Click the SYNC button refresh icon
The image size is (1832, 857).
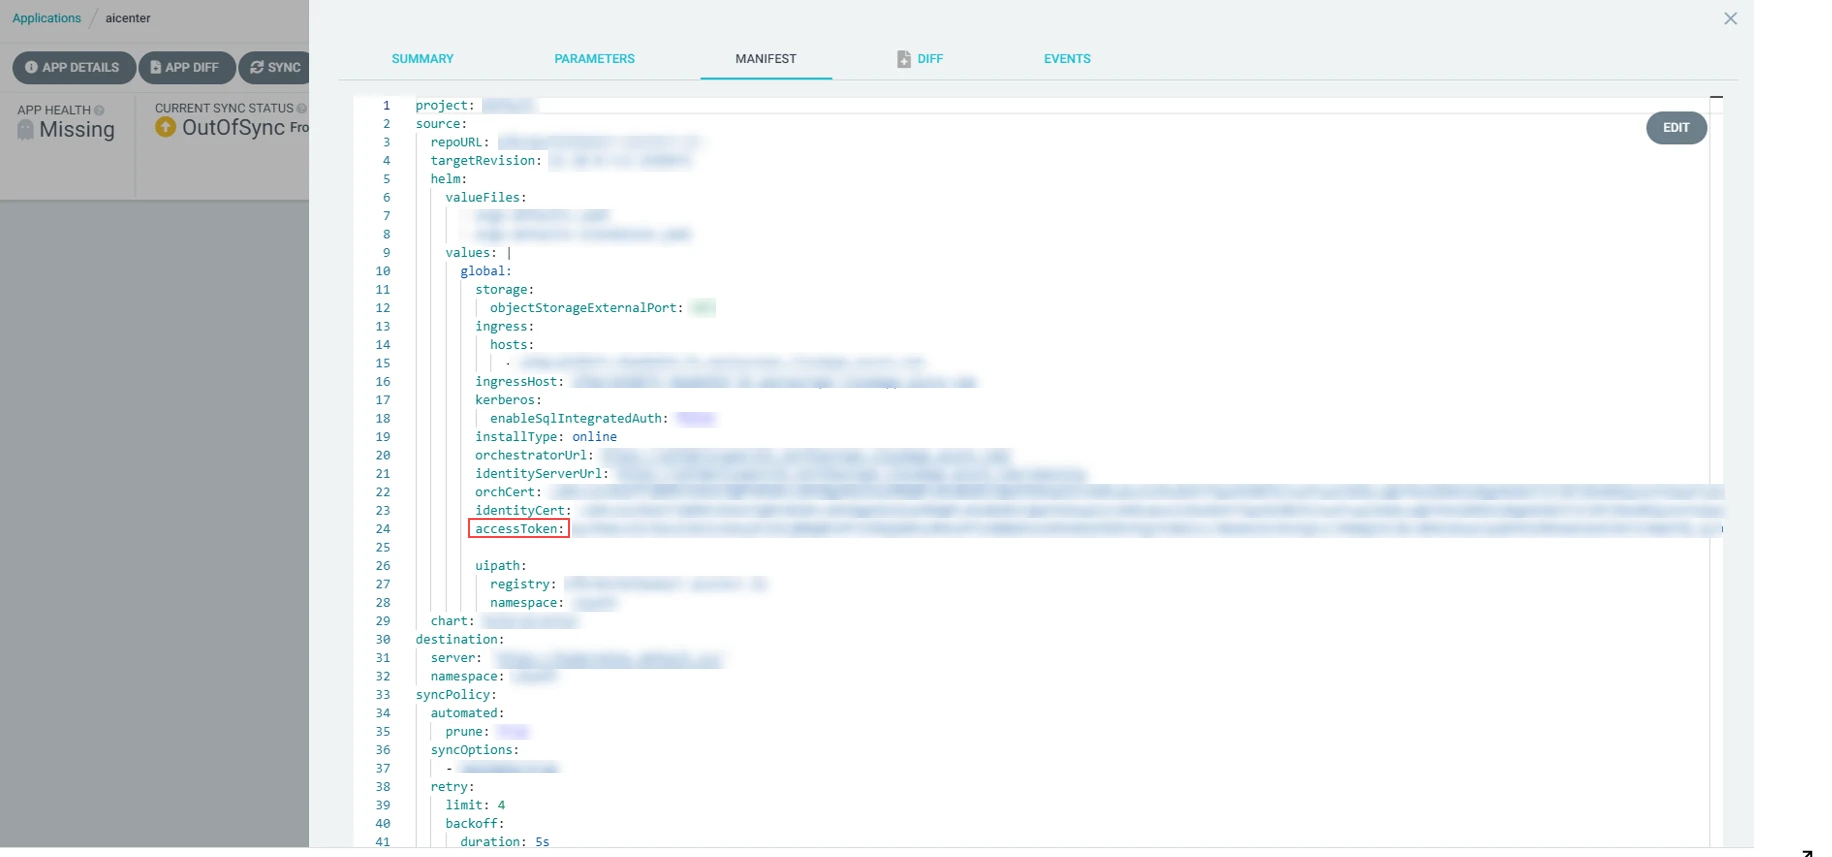pos(257,67)
